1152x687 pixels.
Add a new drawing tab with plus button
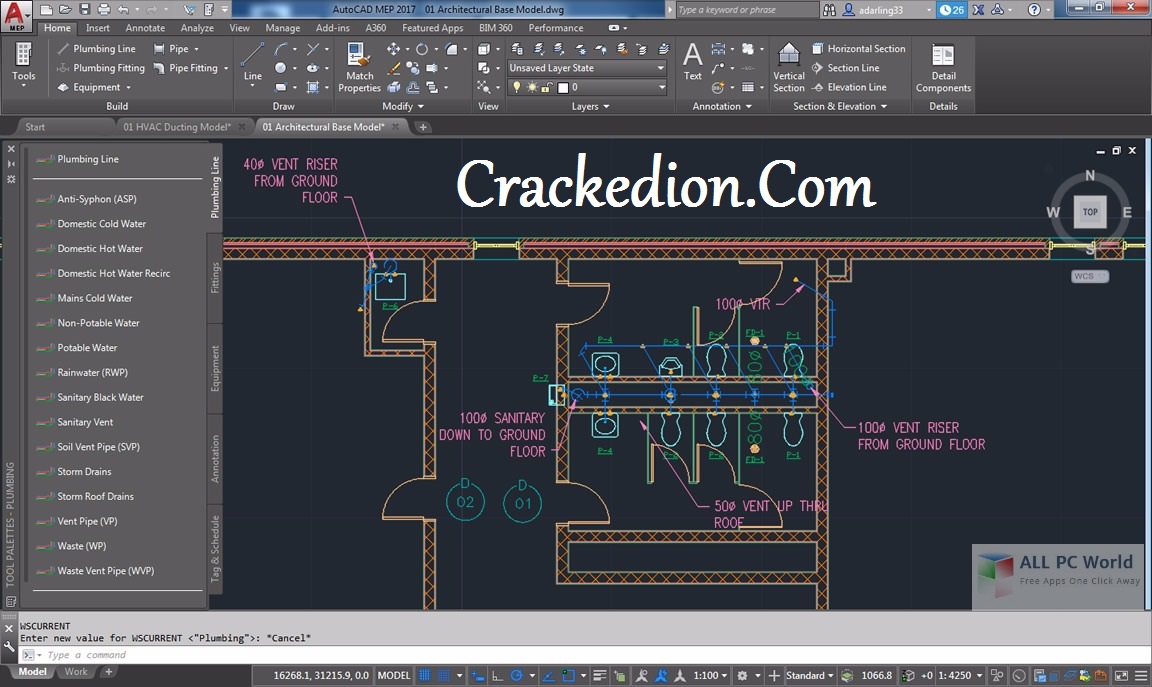tap(422, 126)
